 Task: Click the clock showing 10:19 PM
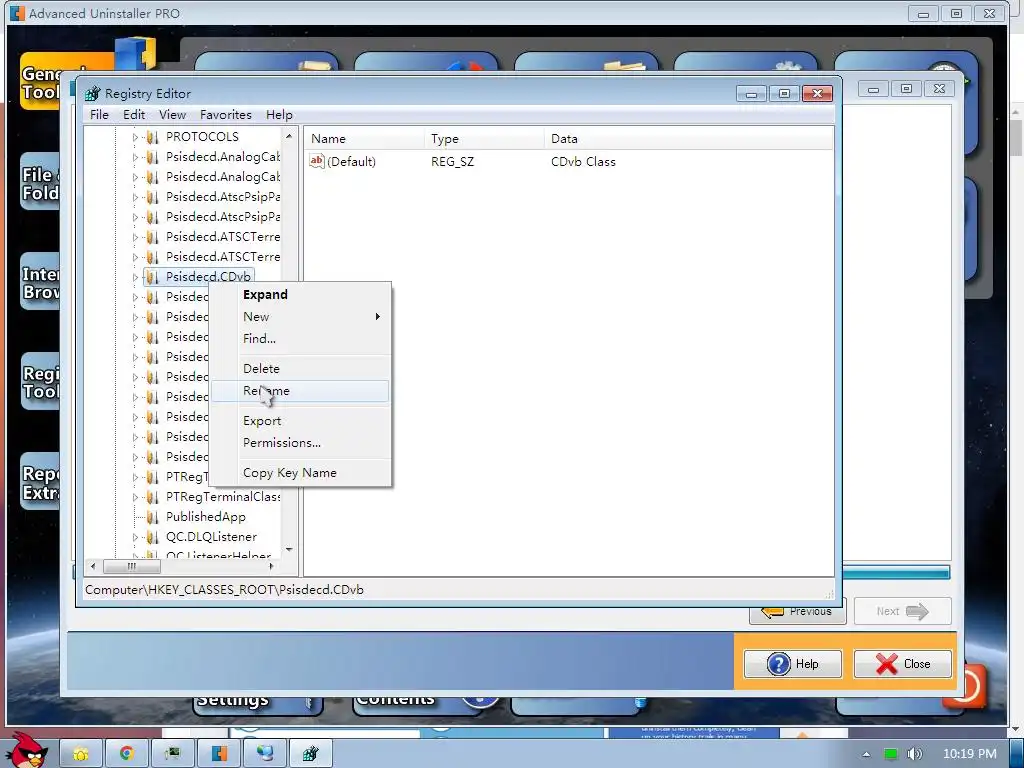coord(970,754)
